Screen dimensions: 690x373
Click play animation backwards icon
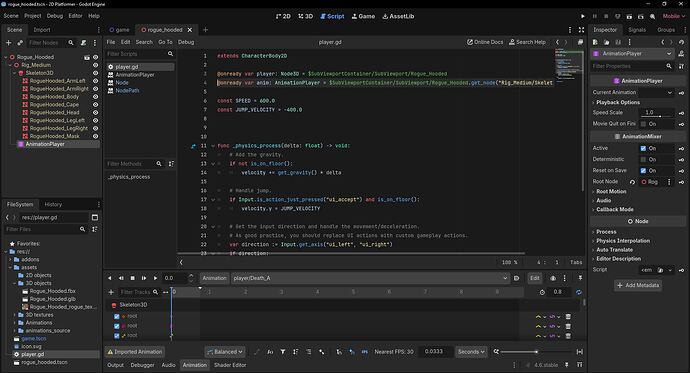pyautogui.click(x=110, y=278)
